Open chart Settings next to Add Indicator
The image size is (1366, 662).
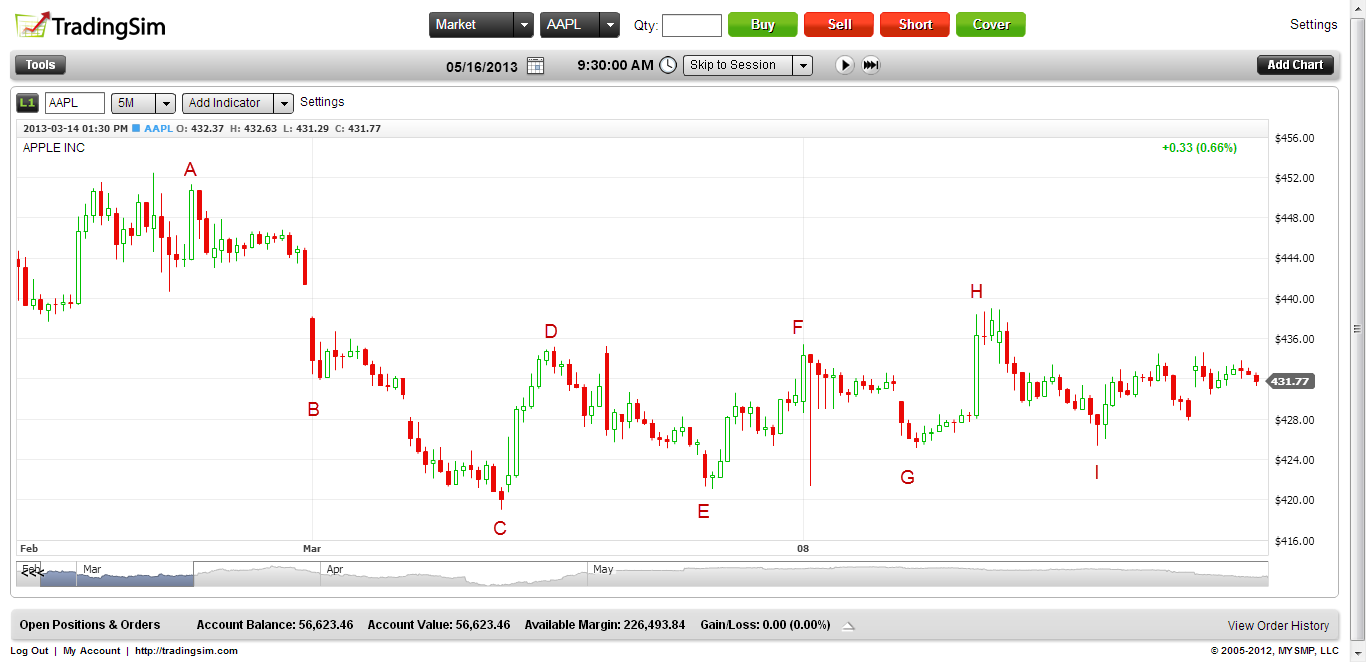pyautogui.click(x=322, y=102)
